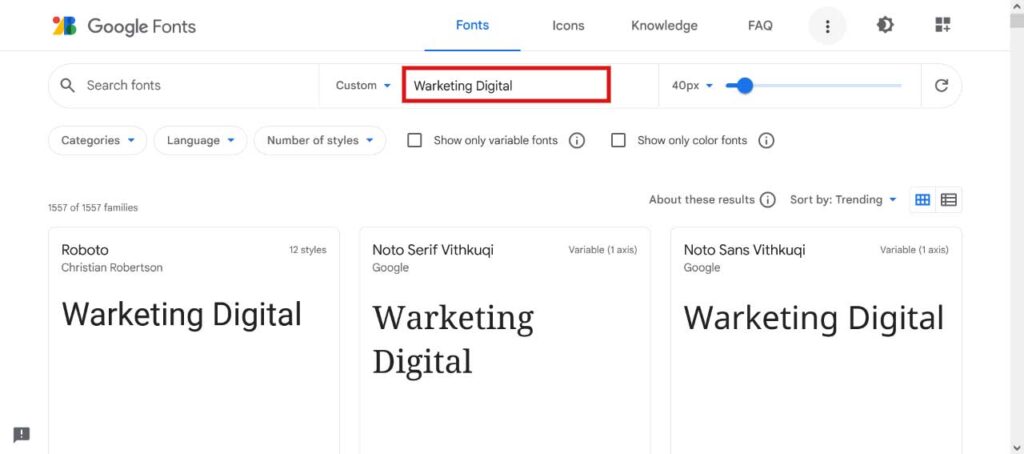The width and height of the screenshot is (1024, 454).
Task: Click the Google Fonts logo
Action: point(124,26)
